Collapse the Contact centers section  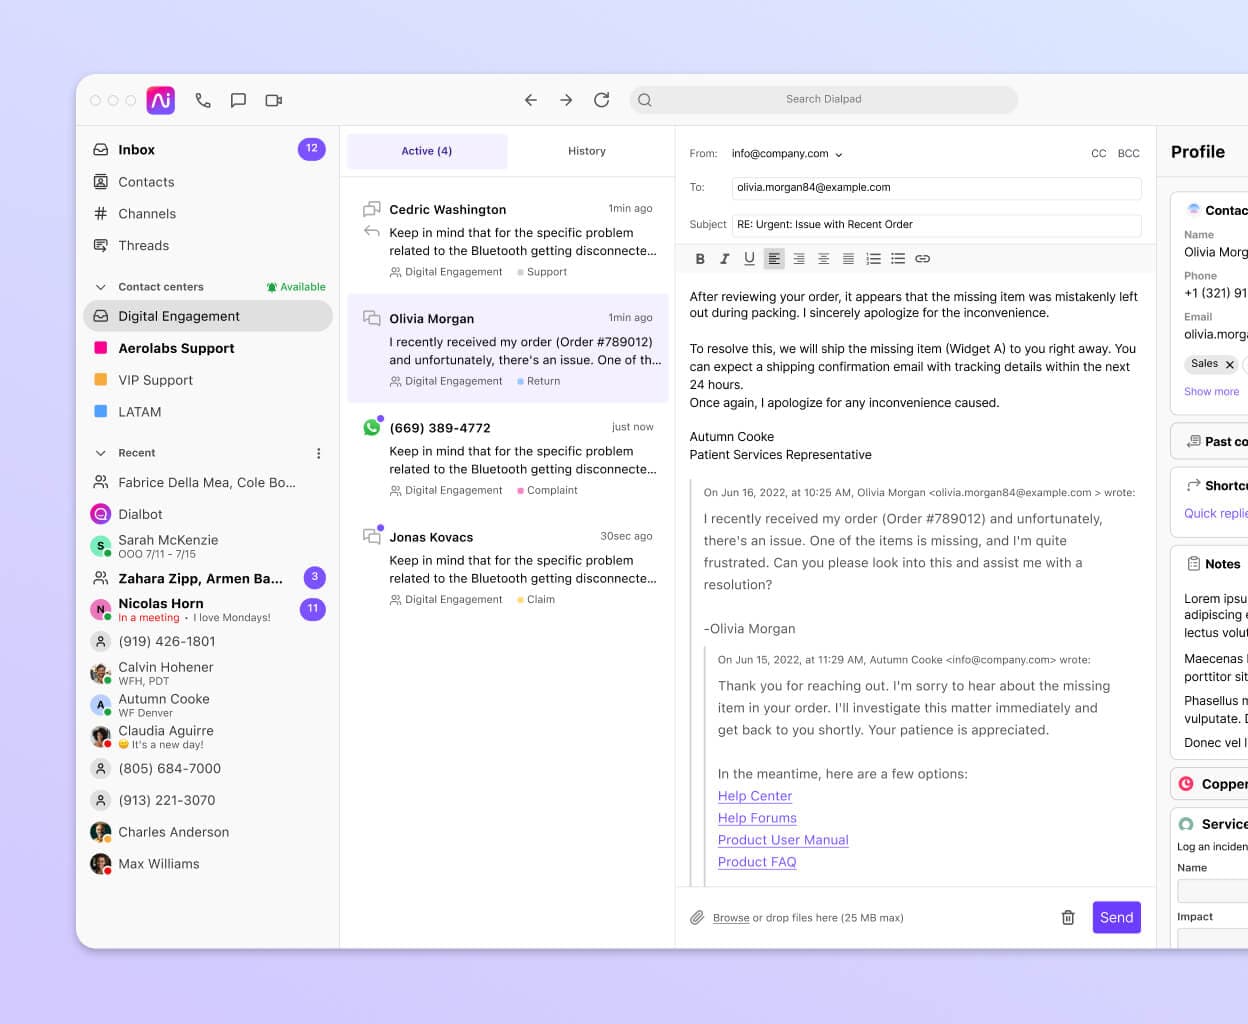point(100,287)
